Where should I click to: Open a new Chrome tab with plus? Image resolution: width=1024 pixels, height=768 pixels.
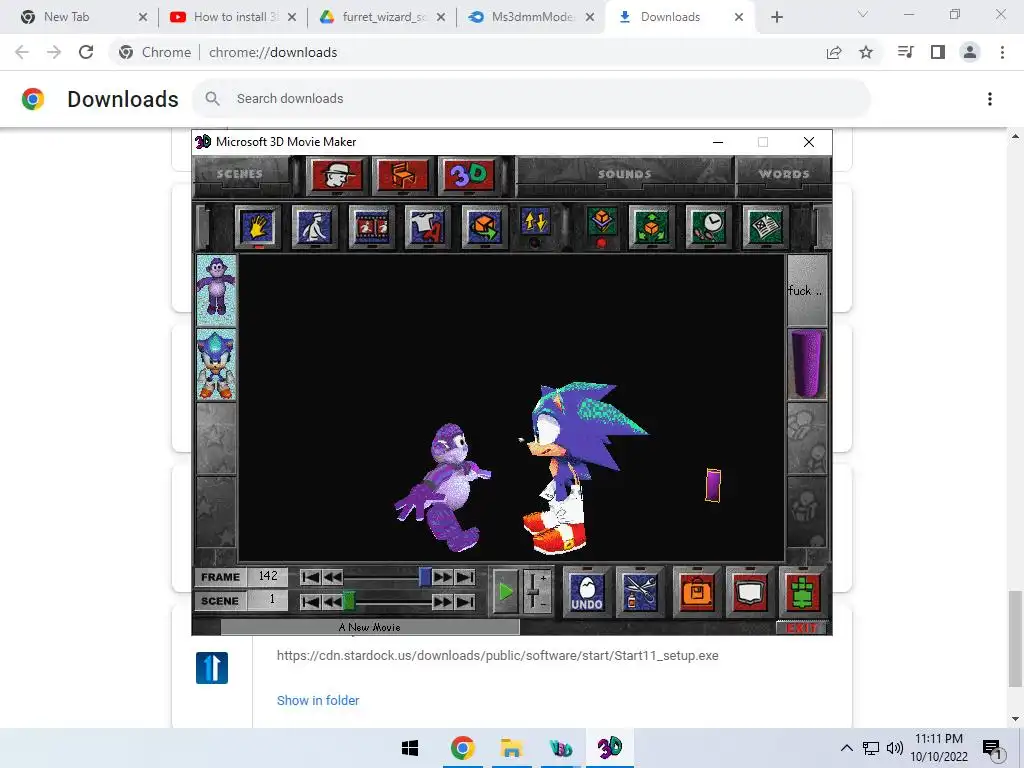[x=776, y=17]
